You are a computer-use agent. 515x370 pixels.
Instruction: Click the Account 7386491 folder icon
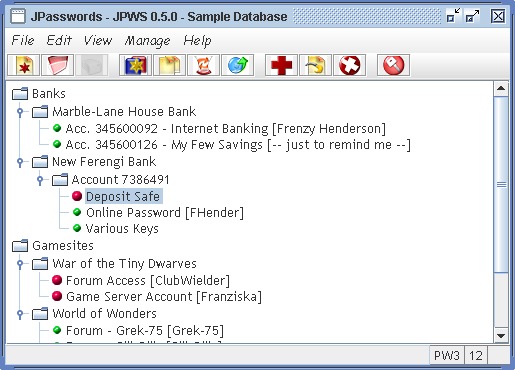tap(60, 180)
